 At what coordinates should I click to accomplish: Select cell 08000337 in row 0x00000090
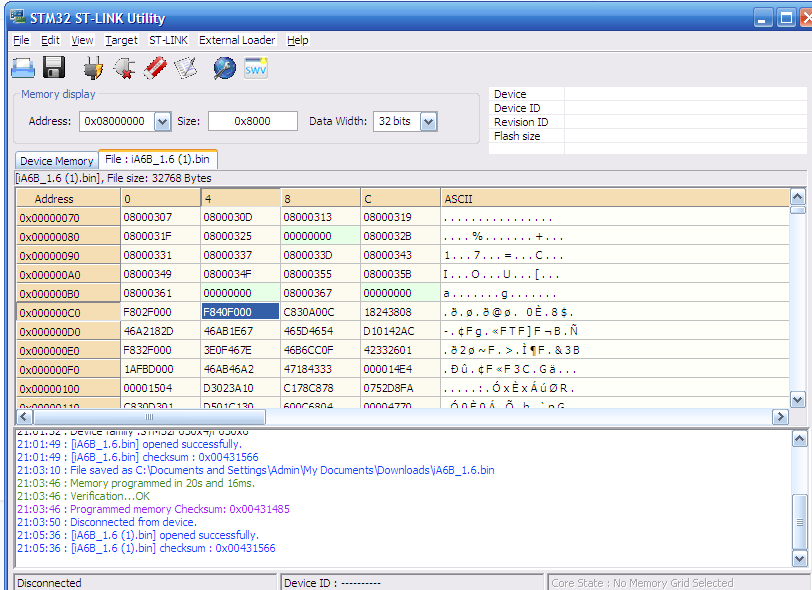pyautogui.click(x=240, y=255)
